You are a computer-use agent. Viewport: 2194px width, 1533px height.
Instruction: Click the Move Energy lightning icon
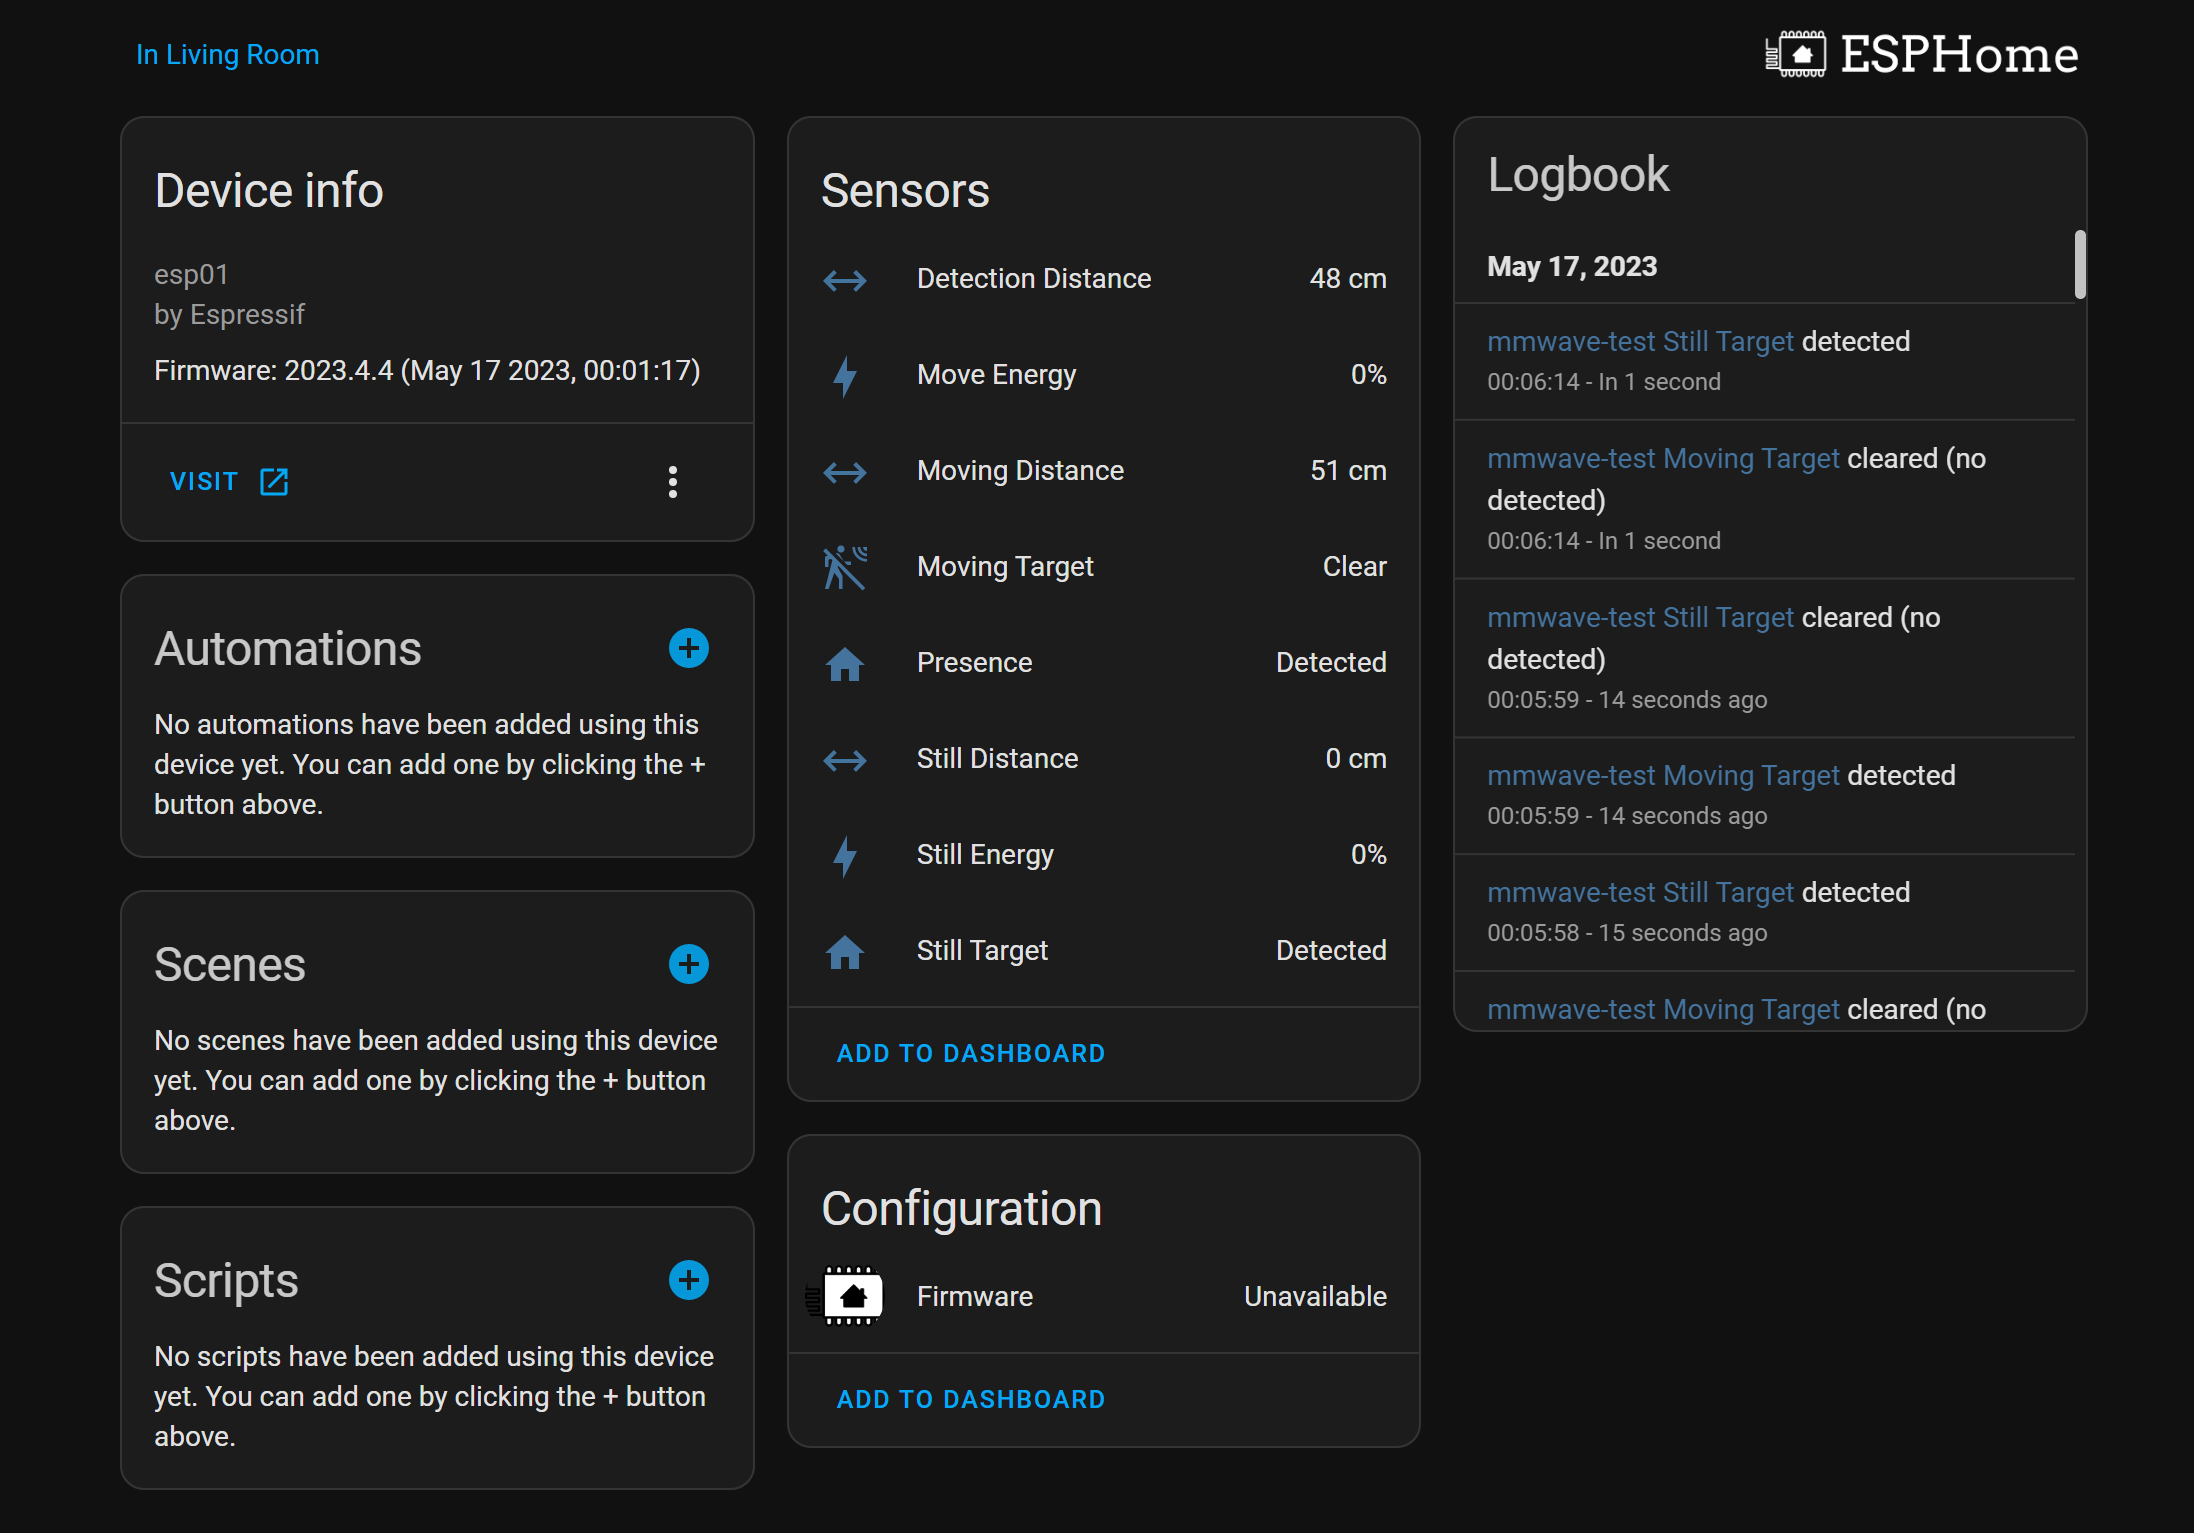pos(845,375)
